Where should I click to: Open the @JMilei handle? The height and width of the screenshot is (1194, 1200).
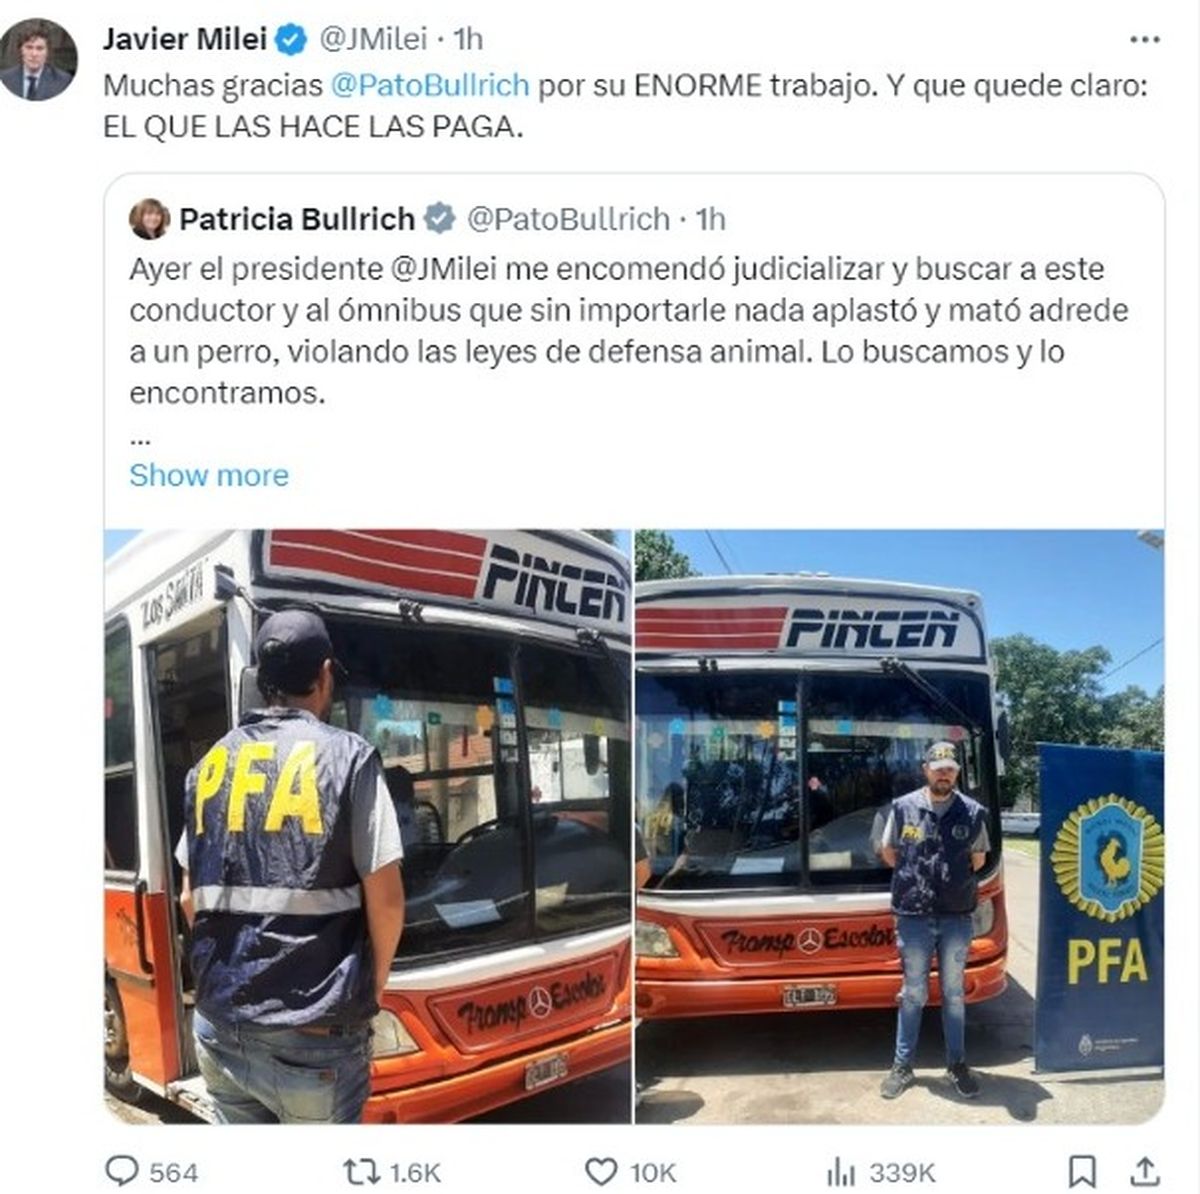(x=373, y=39)
